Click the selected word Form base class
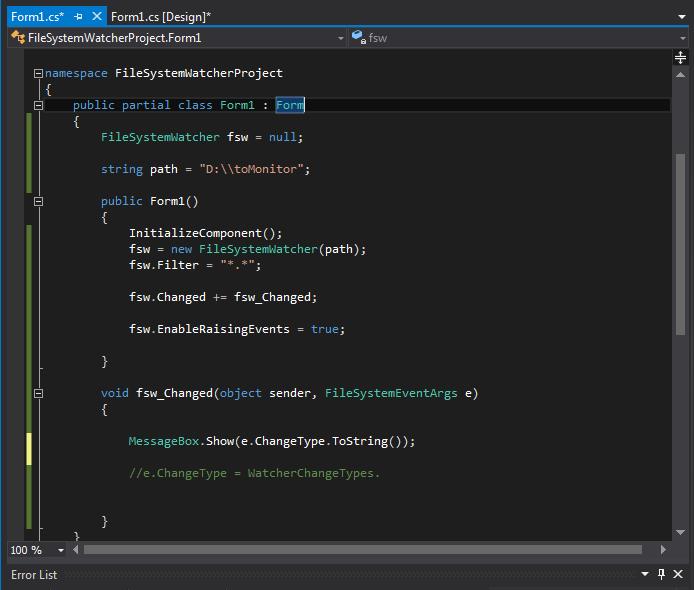This screenshot has width=694, height=590. (290, 105)
